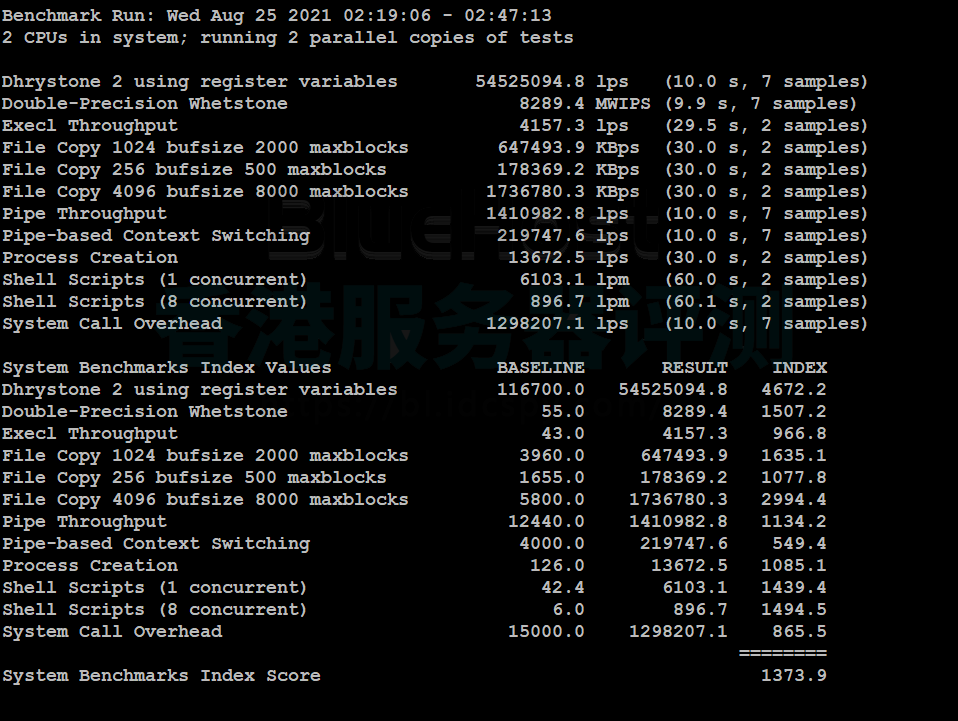Screen dimensions: 958x721
Task: Click the BASELINE column header
Action: click(x=540, y=368)
